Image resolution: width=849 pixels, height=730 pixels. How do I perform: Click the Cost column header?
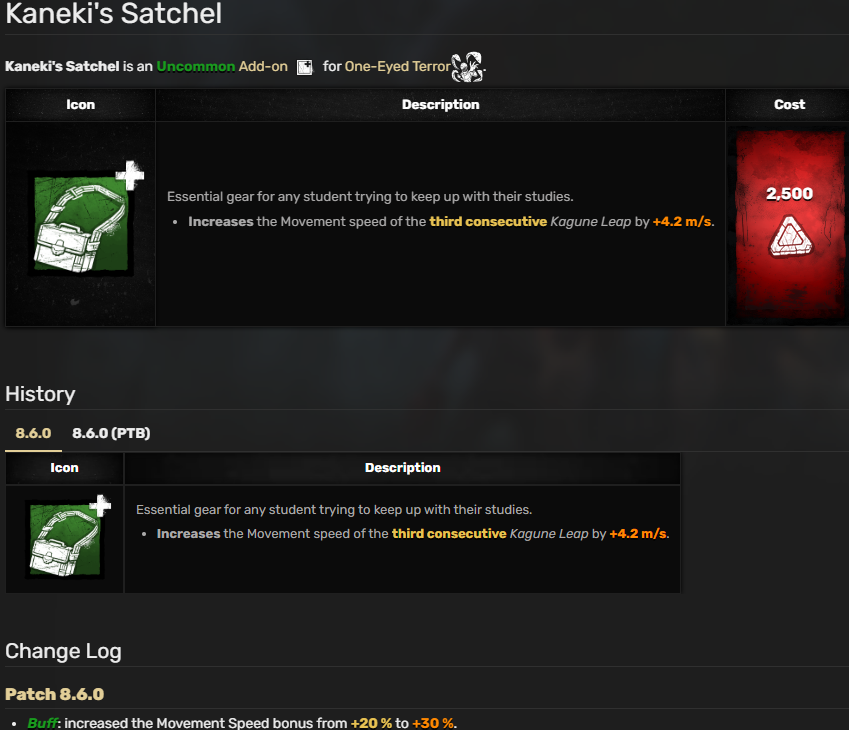pos(789,105)
